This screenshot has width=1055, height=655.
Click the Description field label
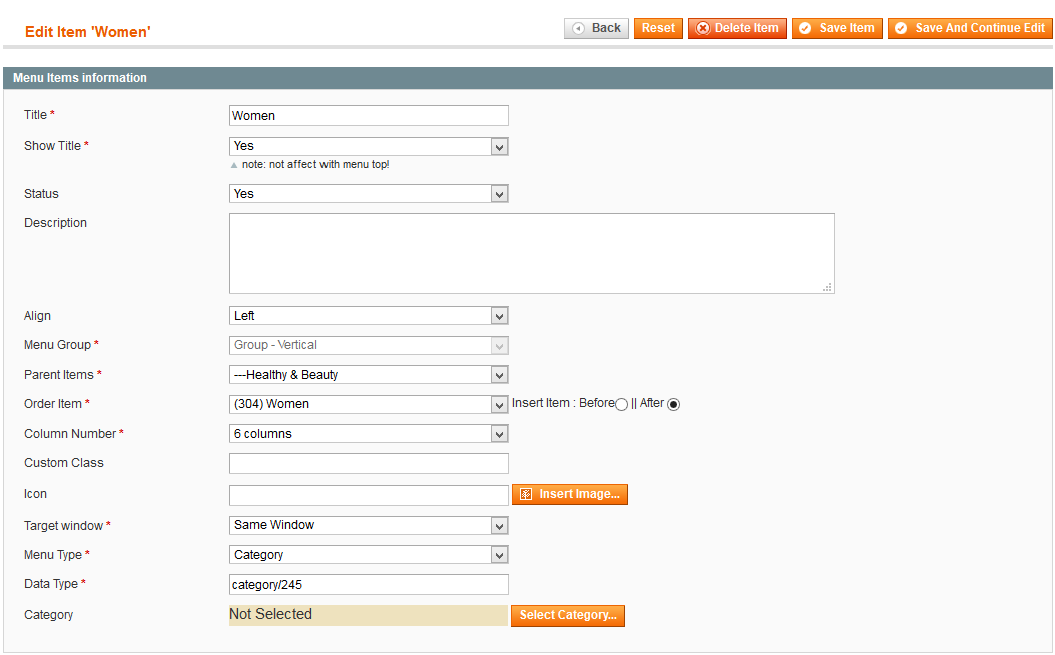tap(55, 223)
